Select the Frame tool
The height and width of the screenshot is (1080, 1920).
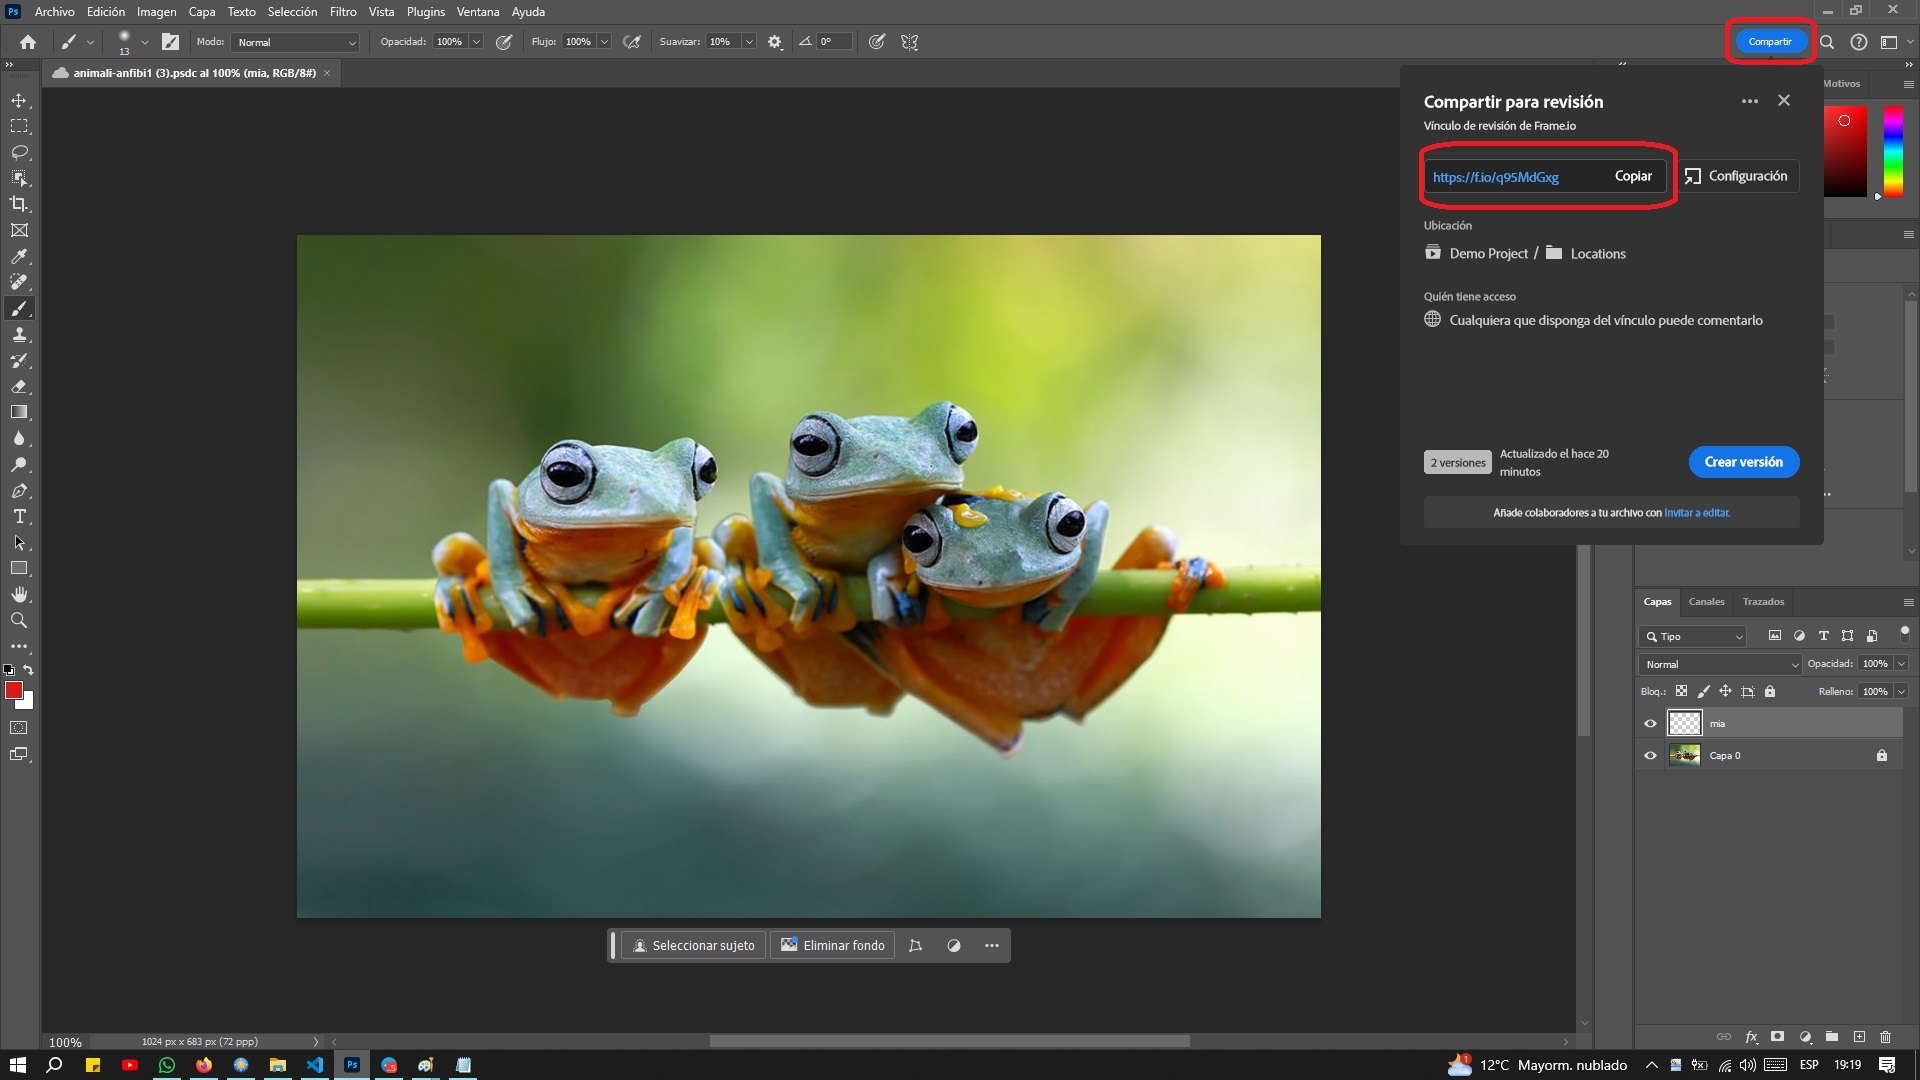(19, 230)
